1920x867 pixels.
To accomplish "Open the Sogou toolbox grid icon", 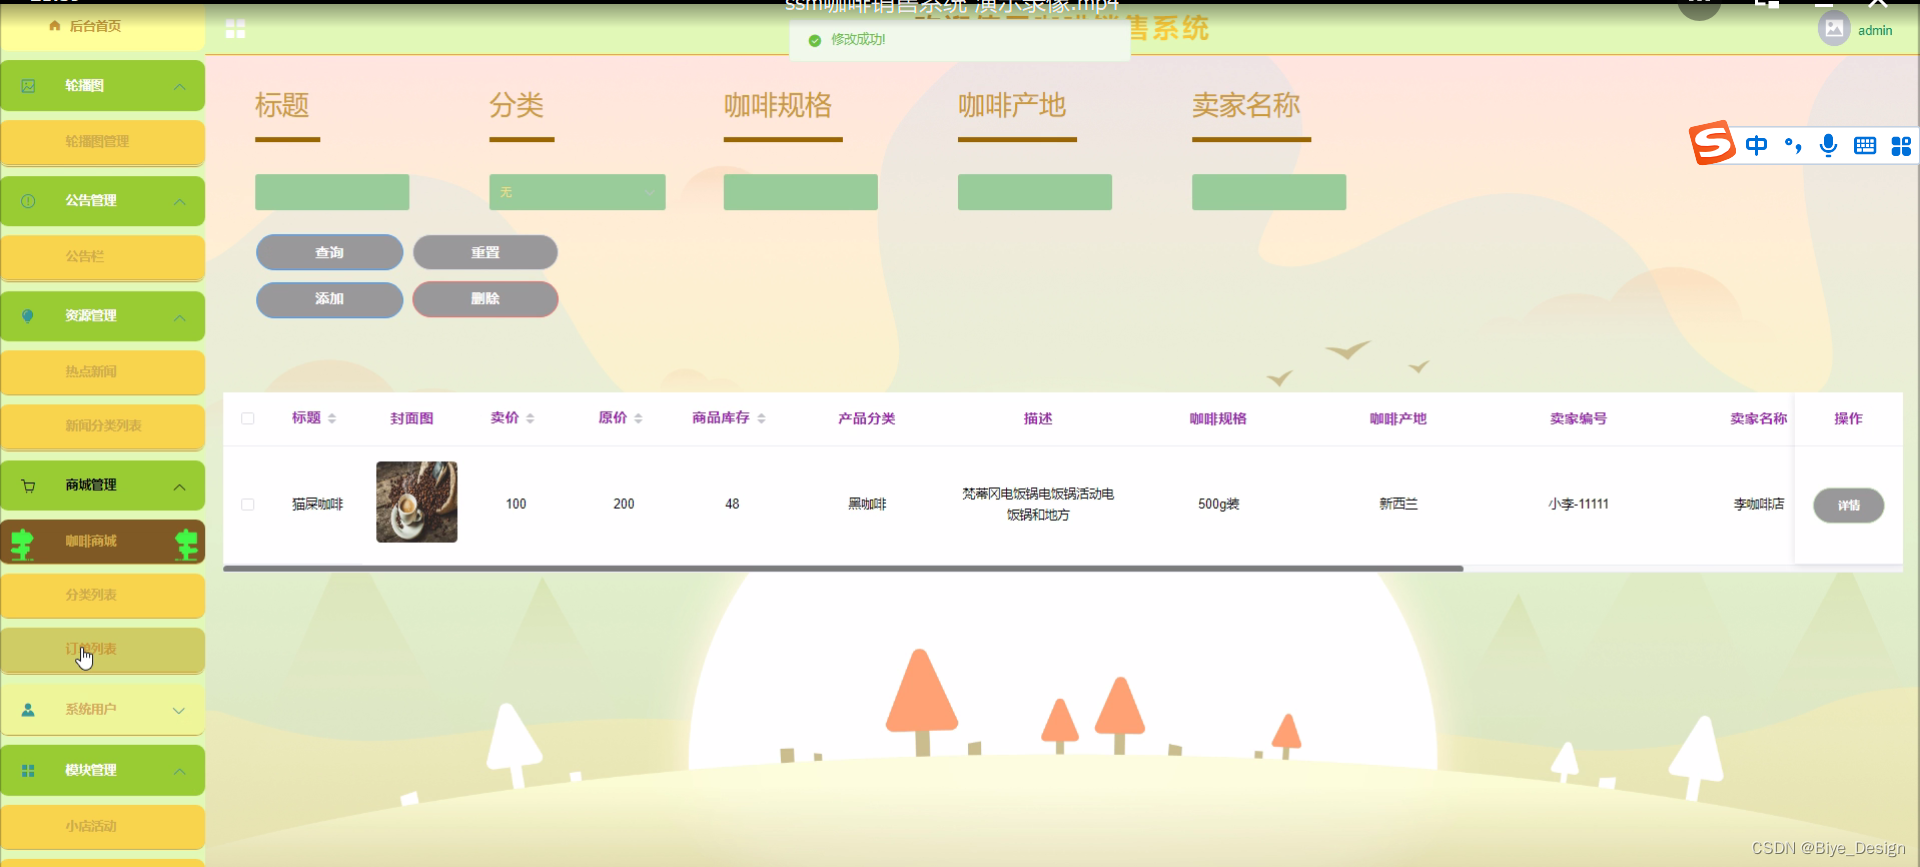I will point(1901,146).
